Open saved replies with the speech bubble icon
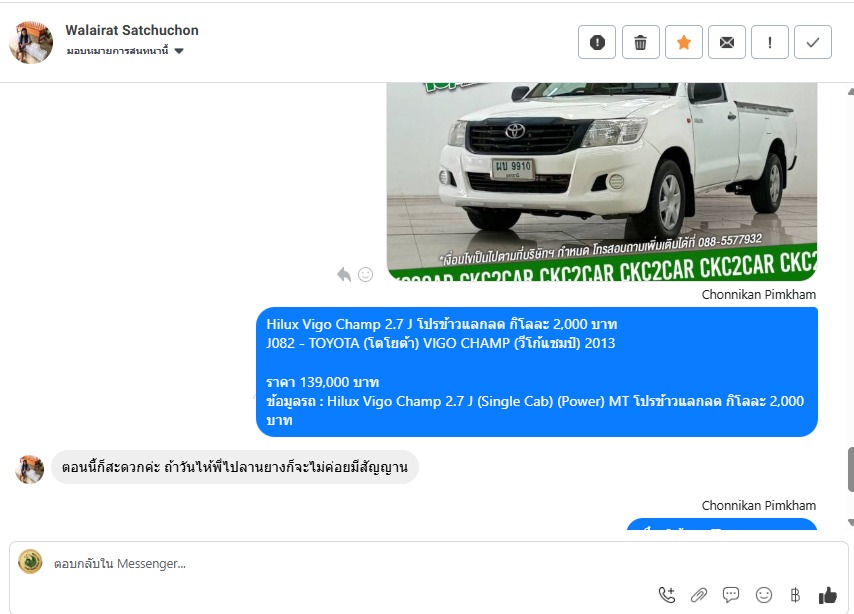Image resolution: width=854 pixels, height=614 pixels. click(731, 594)
